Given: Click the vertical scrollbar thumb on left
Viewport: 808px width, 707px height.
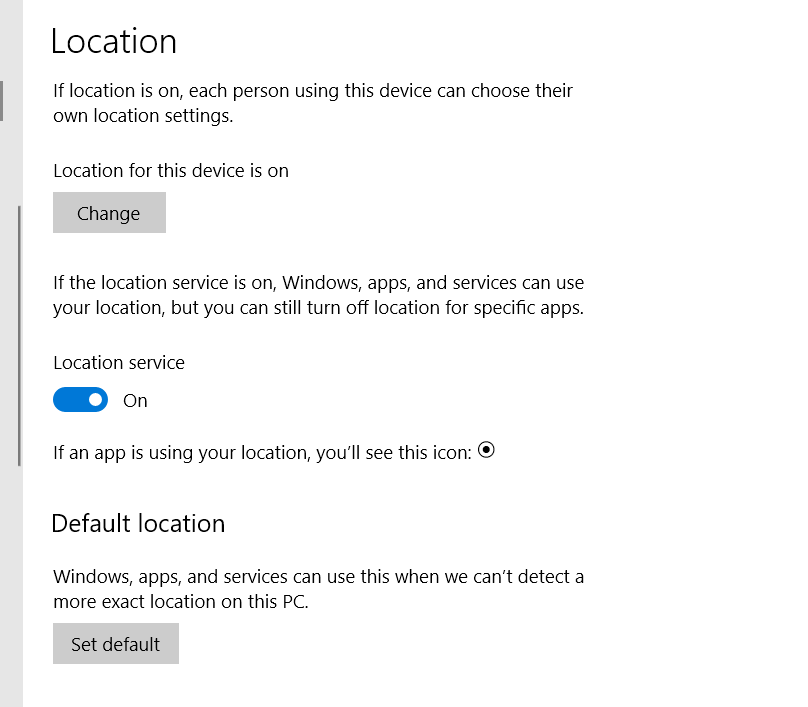Looking at the screenshot, I should click(x=19, y=335).
